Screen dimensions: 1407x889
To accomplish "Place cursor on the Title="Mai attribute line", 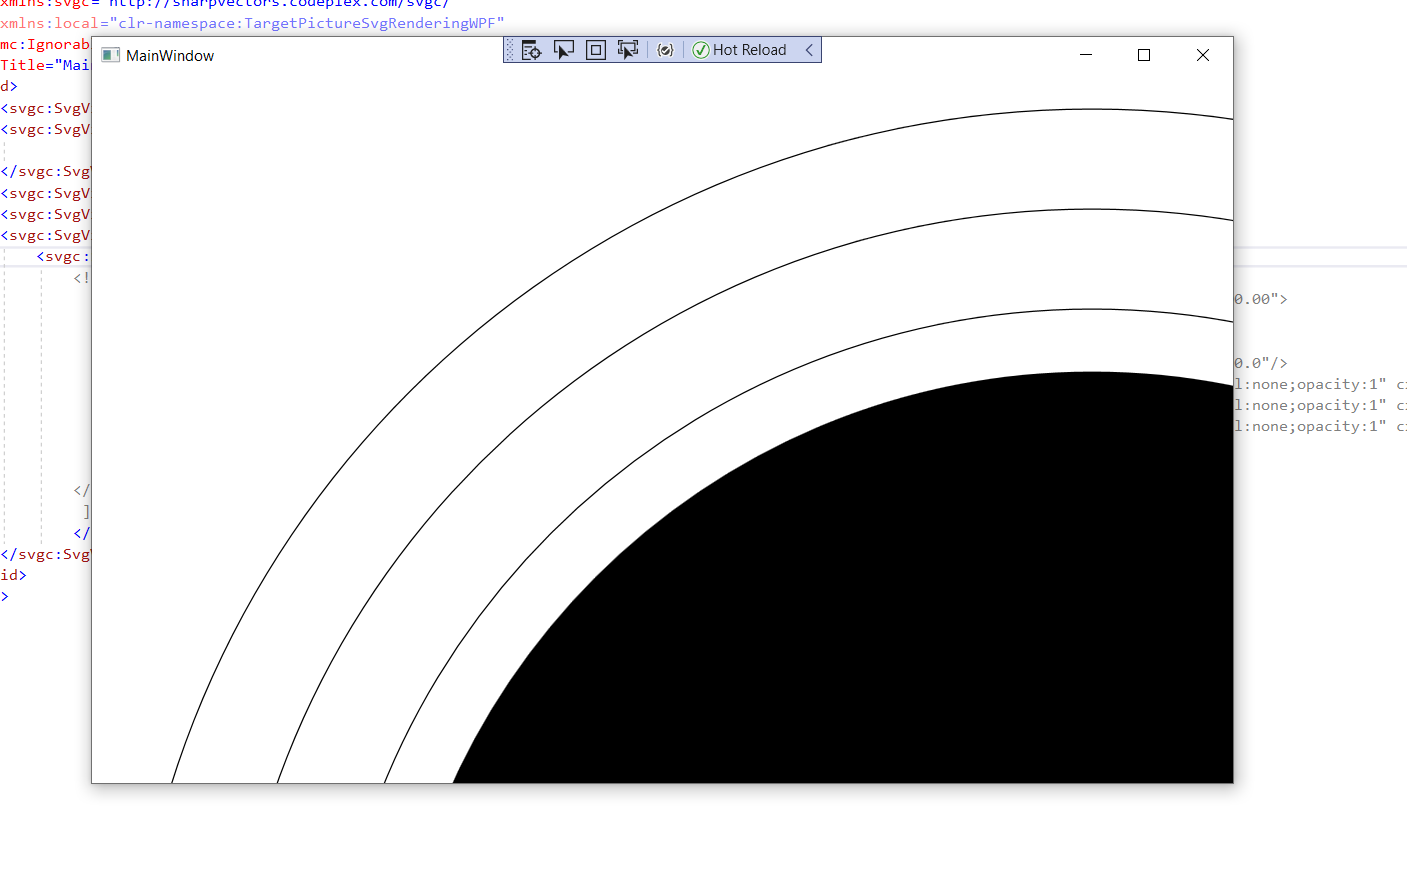I will (x=45, y=65).
